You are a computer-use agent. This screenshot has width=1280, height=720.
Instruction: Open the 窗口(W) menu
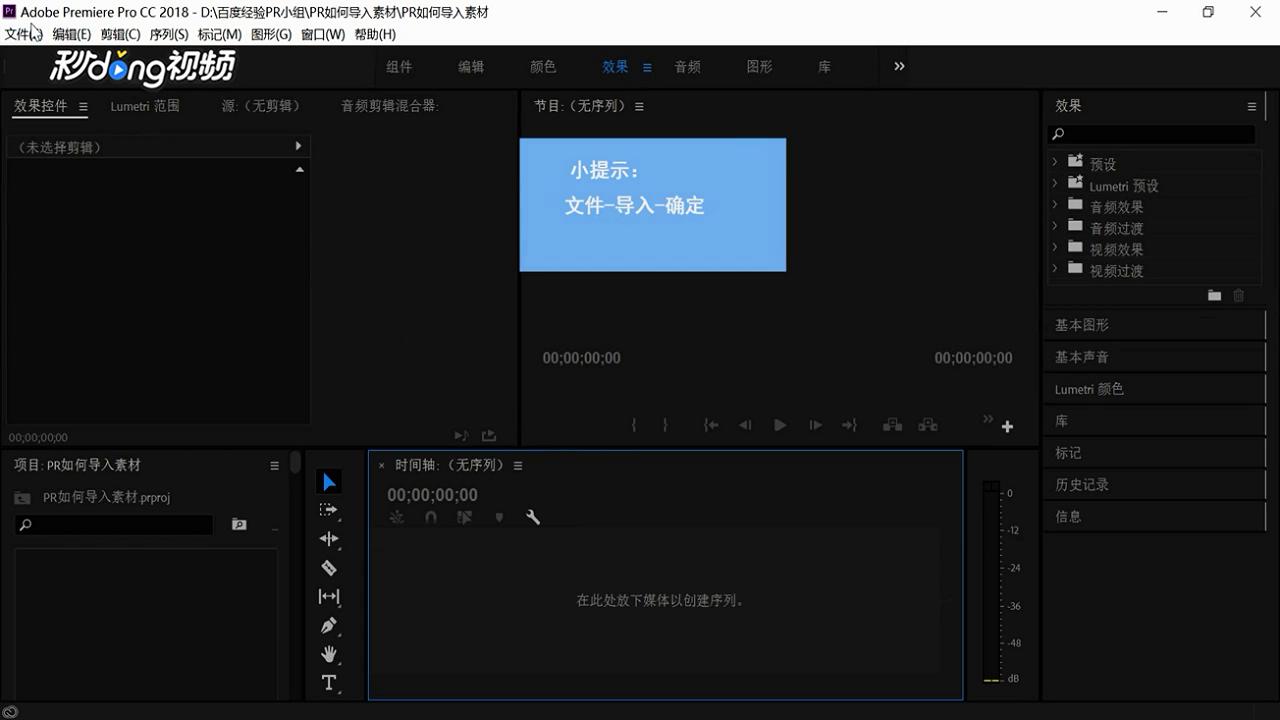pyautogui.click(x=323, y=34)
